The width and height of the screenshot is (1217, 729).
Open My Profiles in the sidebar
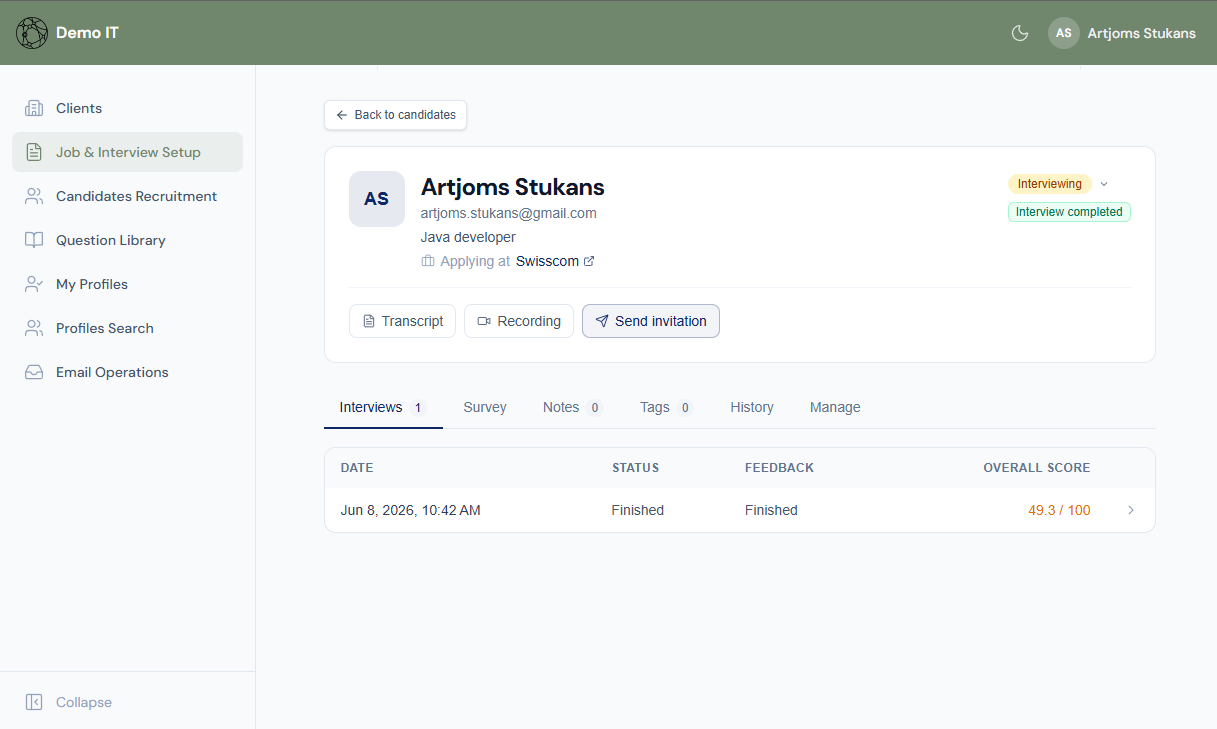128,284
